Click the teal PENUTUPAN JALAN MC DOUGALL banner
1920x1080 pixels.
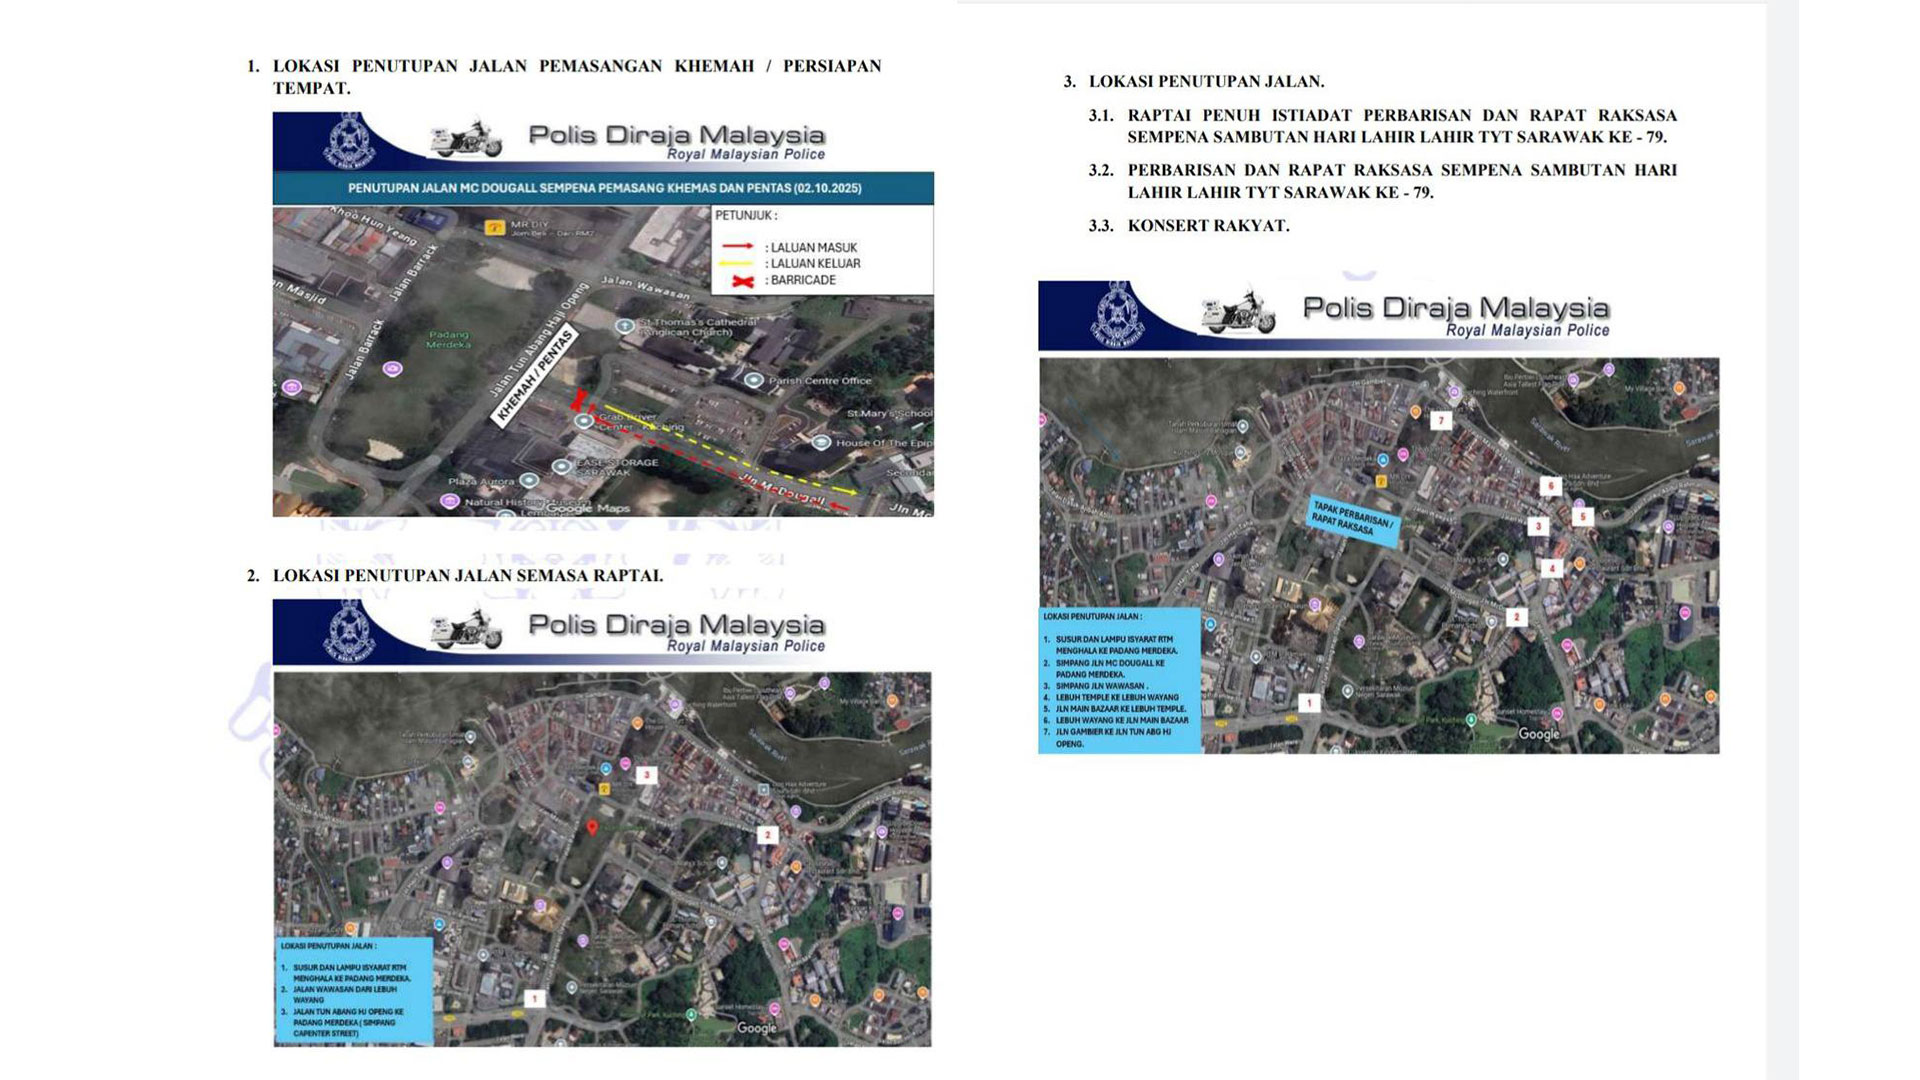[x=603, y=188]
